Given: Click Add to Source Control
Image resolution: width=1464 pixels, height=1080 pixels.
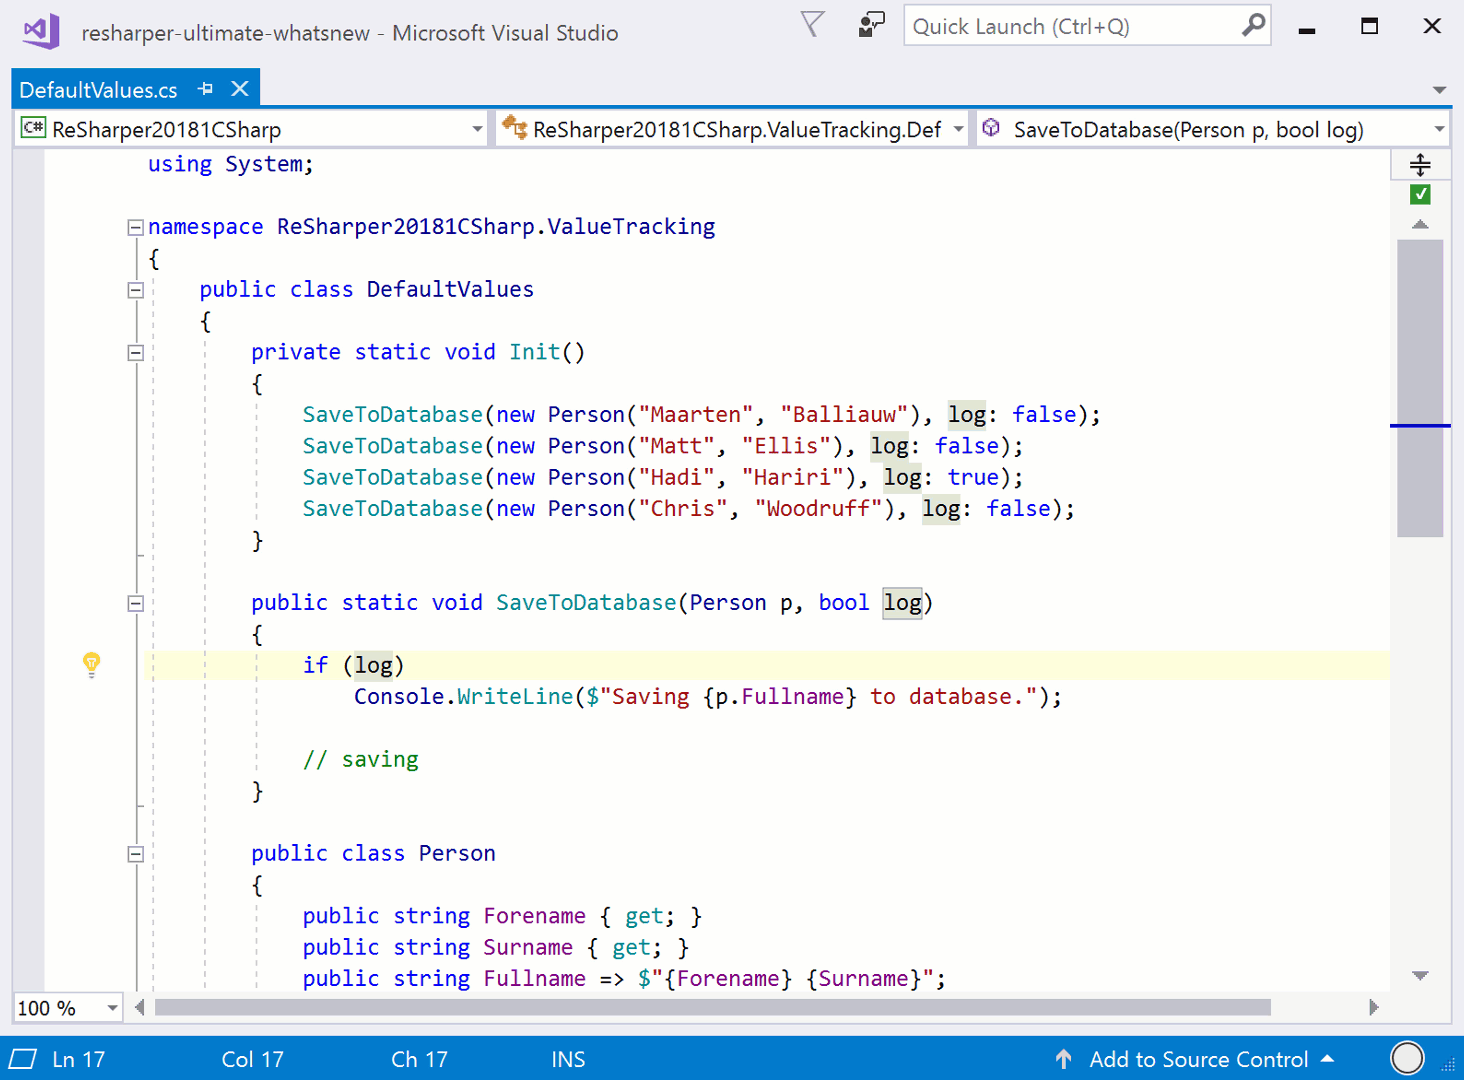Looking at the screenshot, I should (1199, 1058).
